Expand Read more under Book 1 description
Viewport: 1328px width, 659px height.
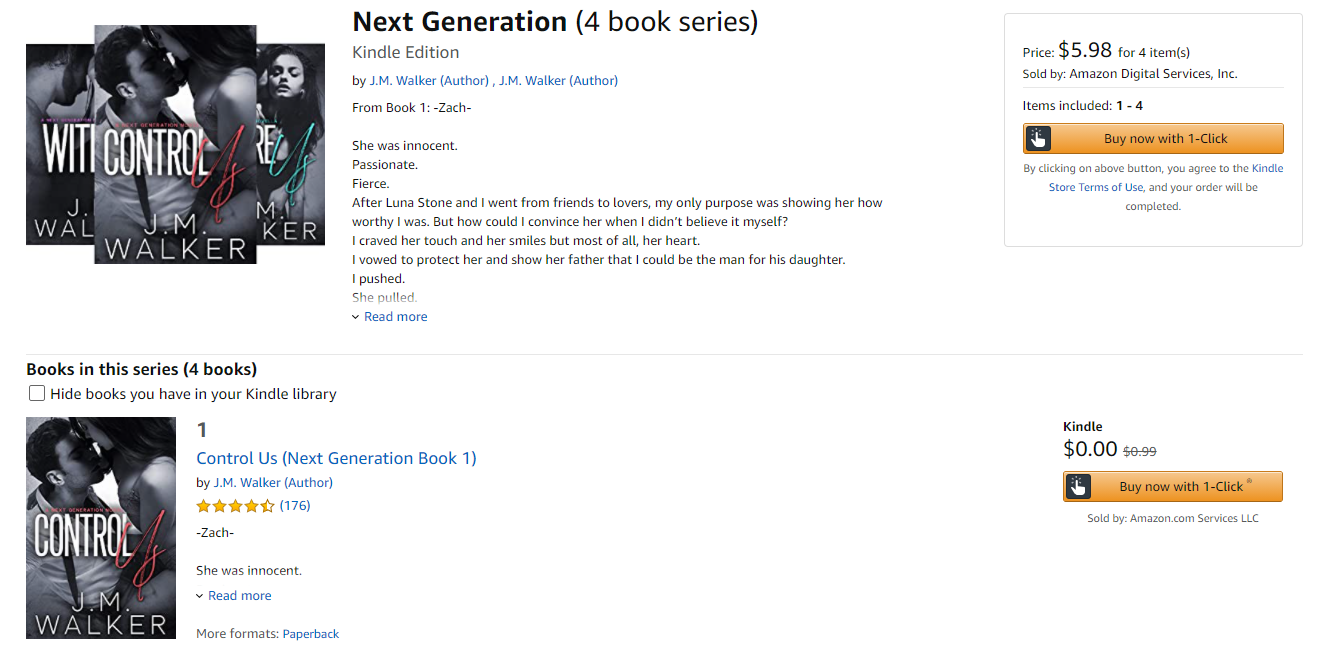239,596
